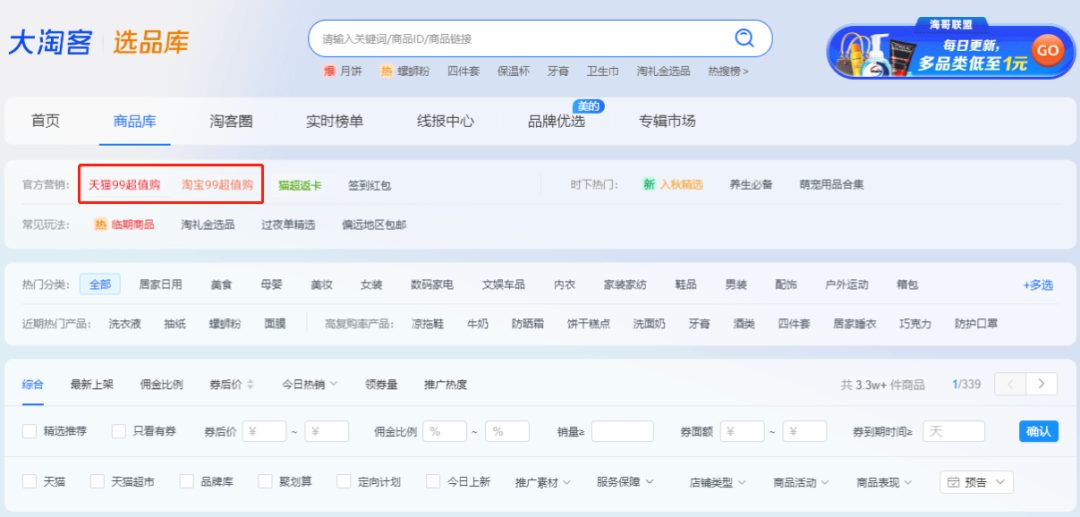The width and height of the screenshot is (1080, 517).
Task: Open 签到红包 link
Action: (369, 185)
